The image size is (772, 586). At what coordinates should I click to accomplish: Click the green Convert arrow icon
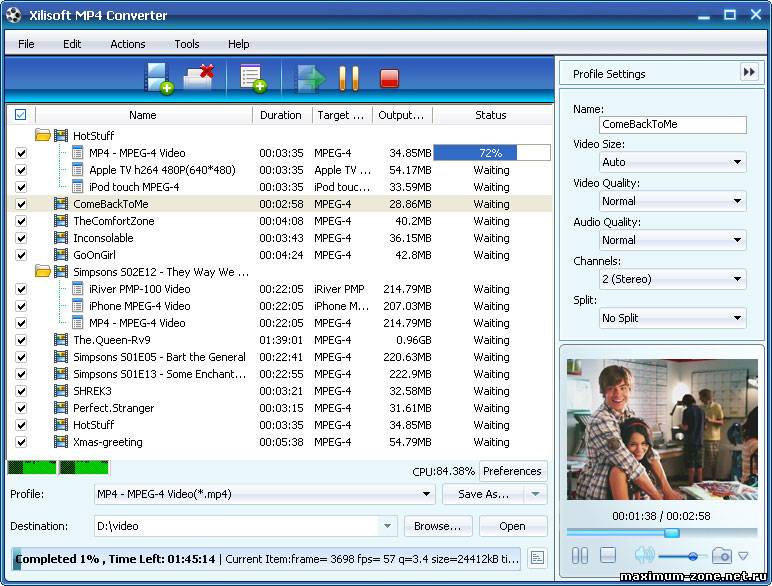[311, 78]
